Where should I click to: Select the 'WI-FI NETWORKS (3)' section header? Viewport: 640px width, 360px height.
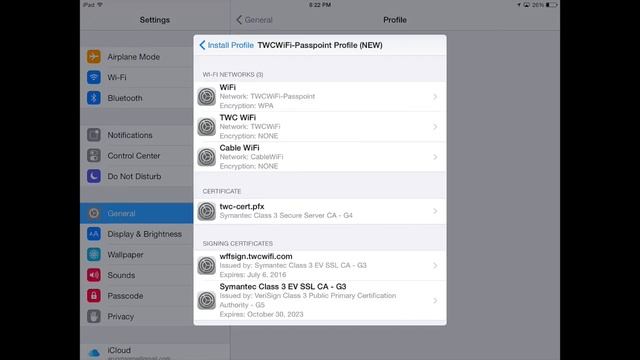pyautogui.click(x=233, y=75)
